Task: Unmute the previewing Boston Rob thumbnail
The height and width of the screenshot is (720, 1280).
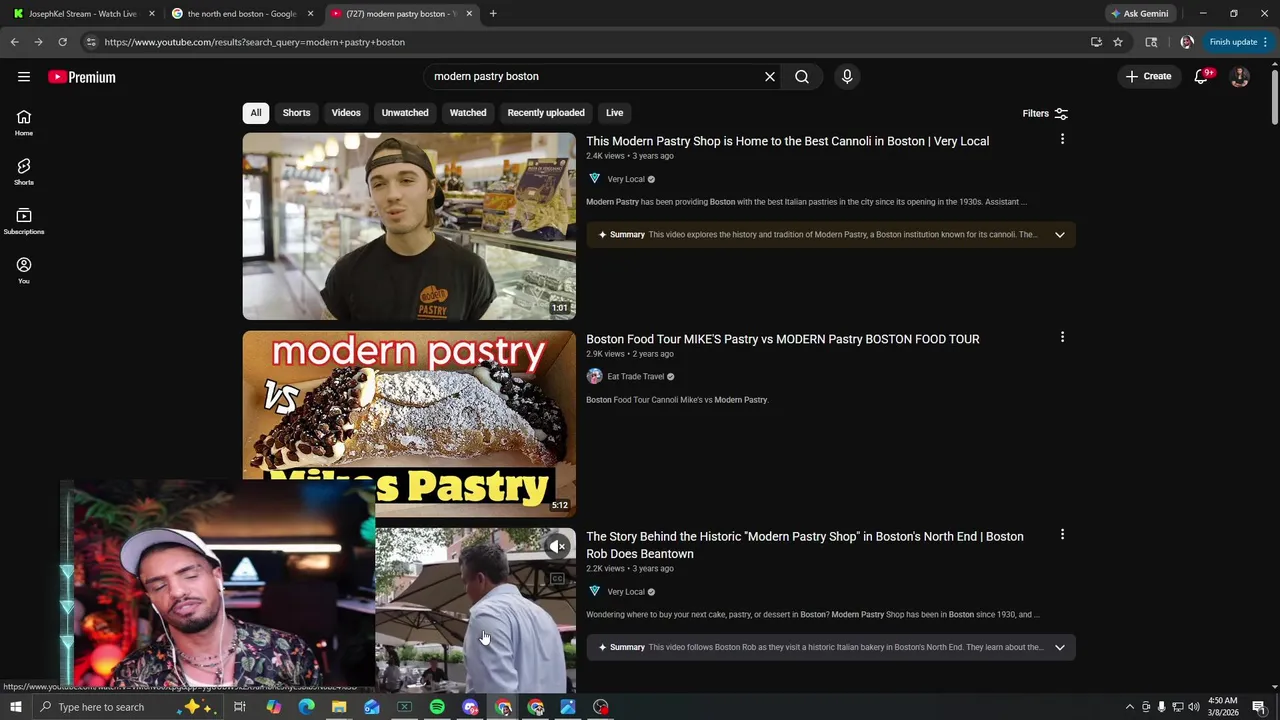Action: point(557,546)
